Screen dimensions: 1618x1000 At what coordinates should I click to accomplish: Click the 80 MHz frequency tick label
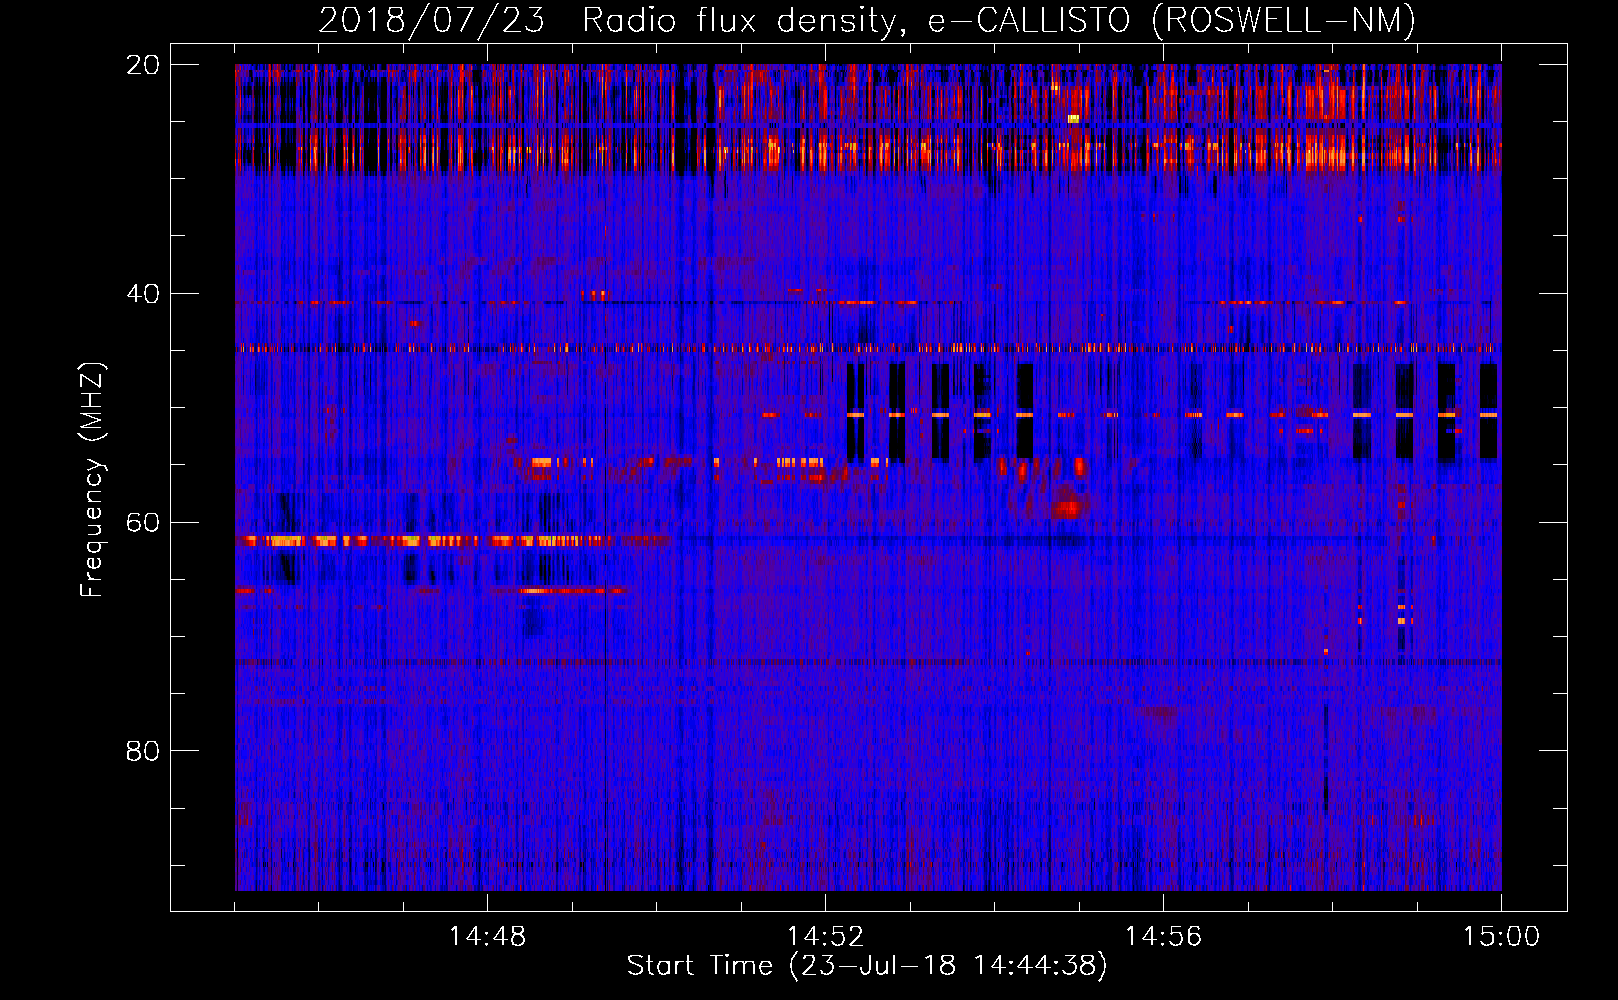coord(143,751)
